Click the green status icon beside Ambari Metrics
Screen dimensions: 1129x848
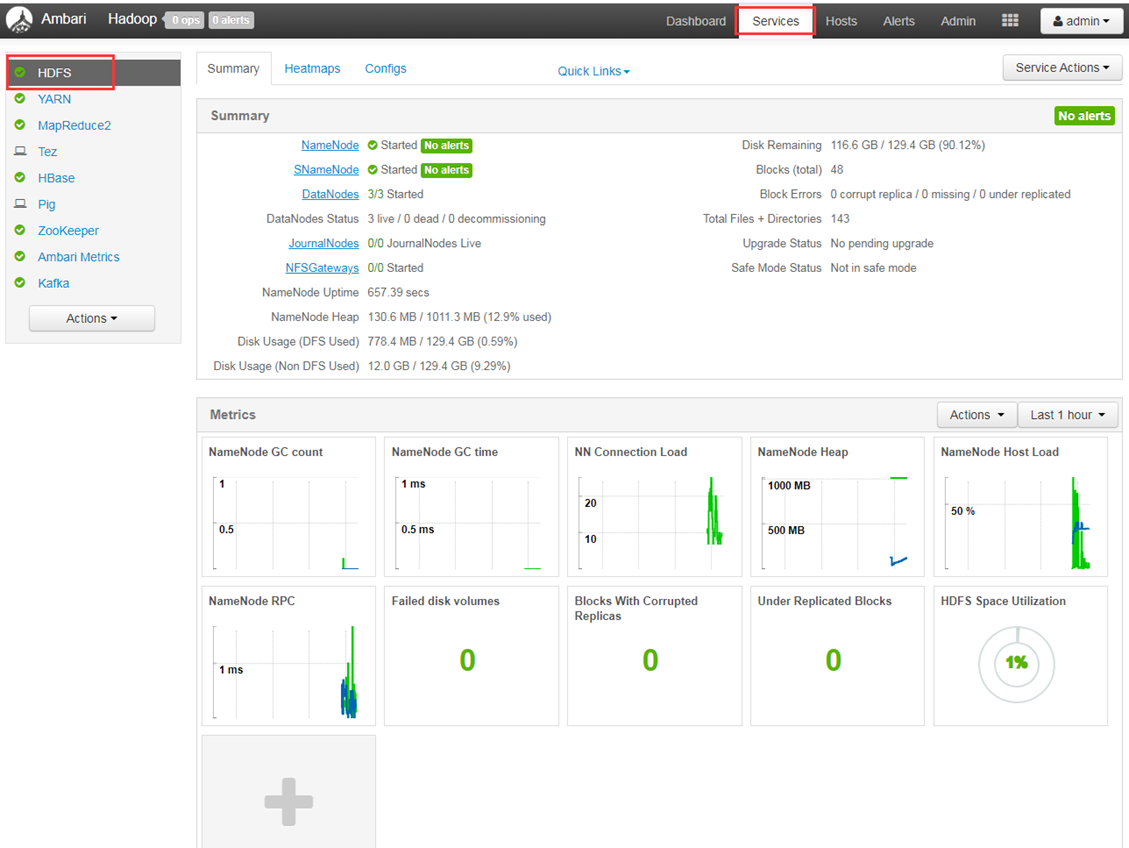click(x=20, y=256)
